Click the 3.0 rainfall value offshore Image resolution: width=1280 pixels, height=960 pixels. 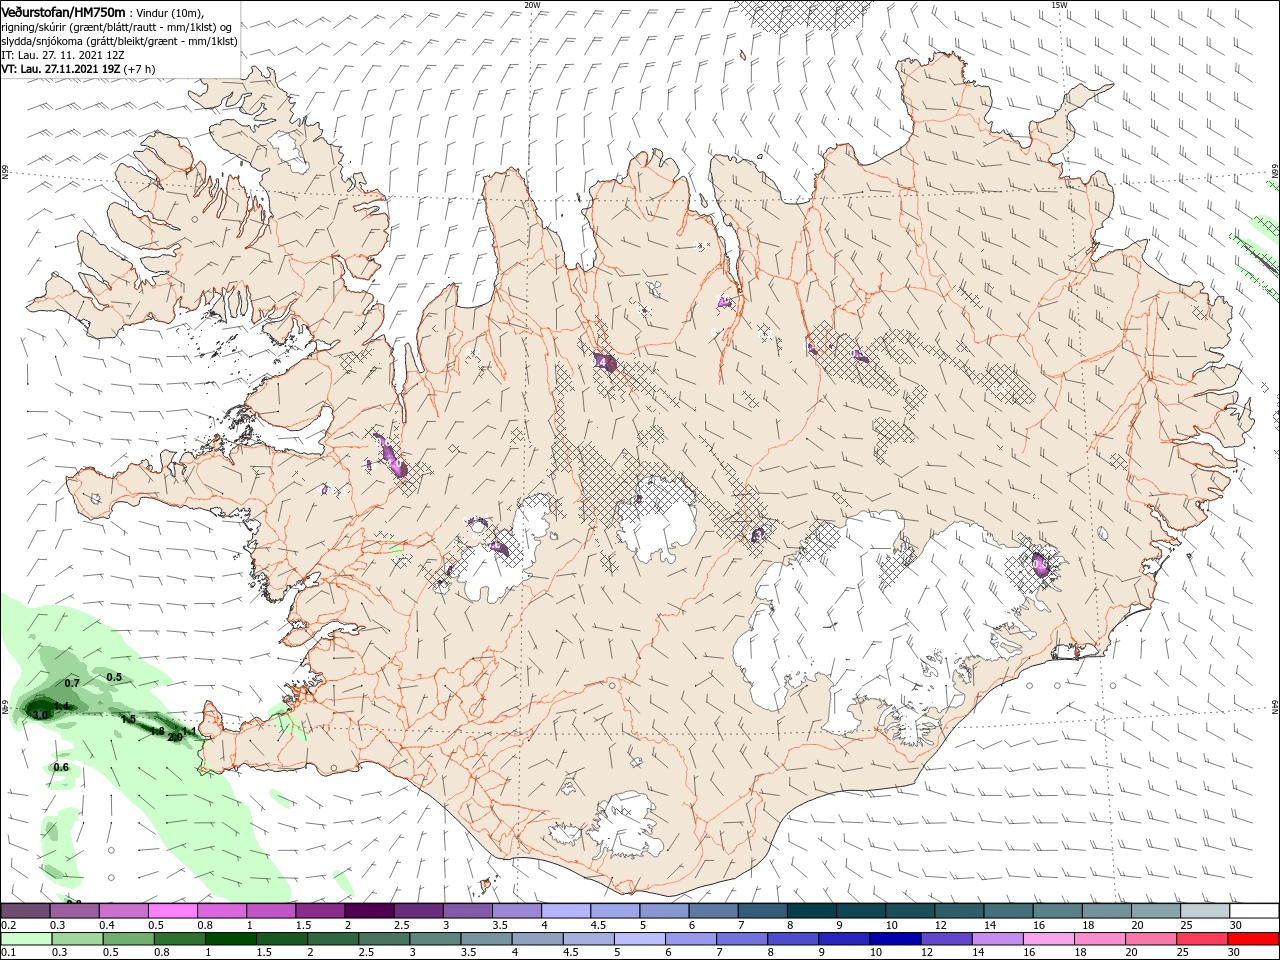[40, 715]
